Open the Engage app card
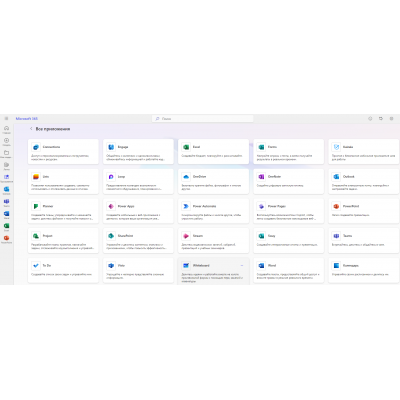Image resolution: width=400 pixels, height=400 pixels. pos(138,152)
